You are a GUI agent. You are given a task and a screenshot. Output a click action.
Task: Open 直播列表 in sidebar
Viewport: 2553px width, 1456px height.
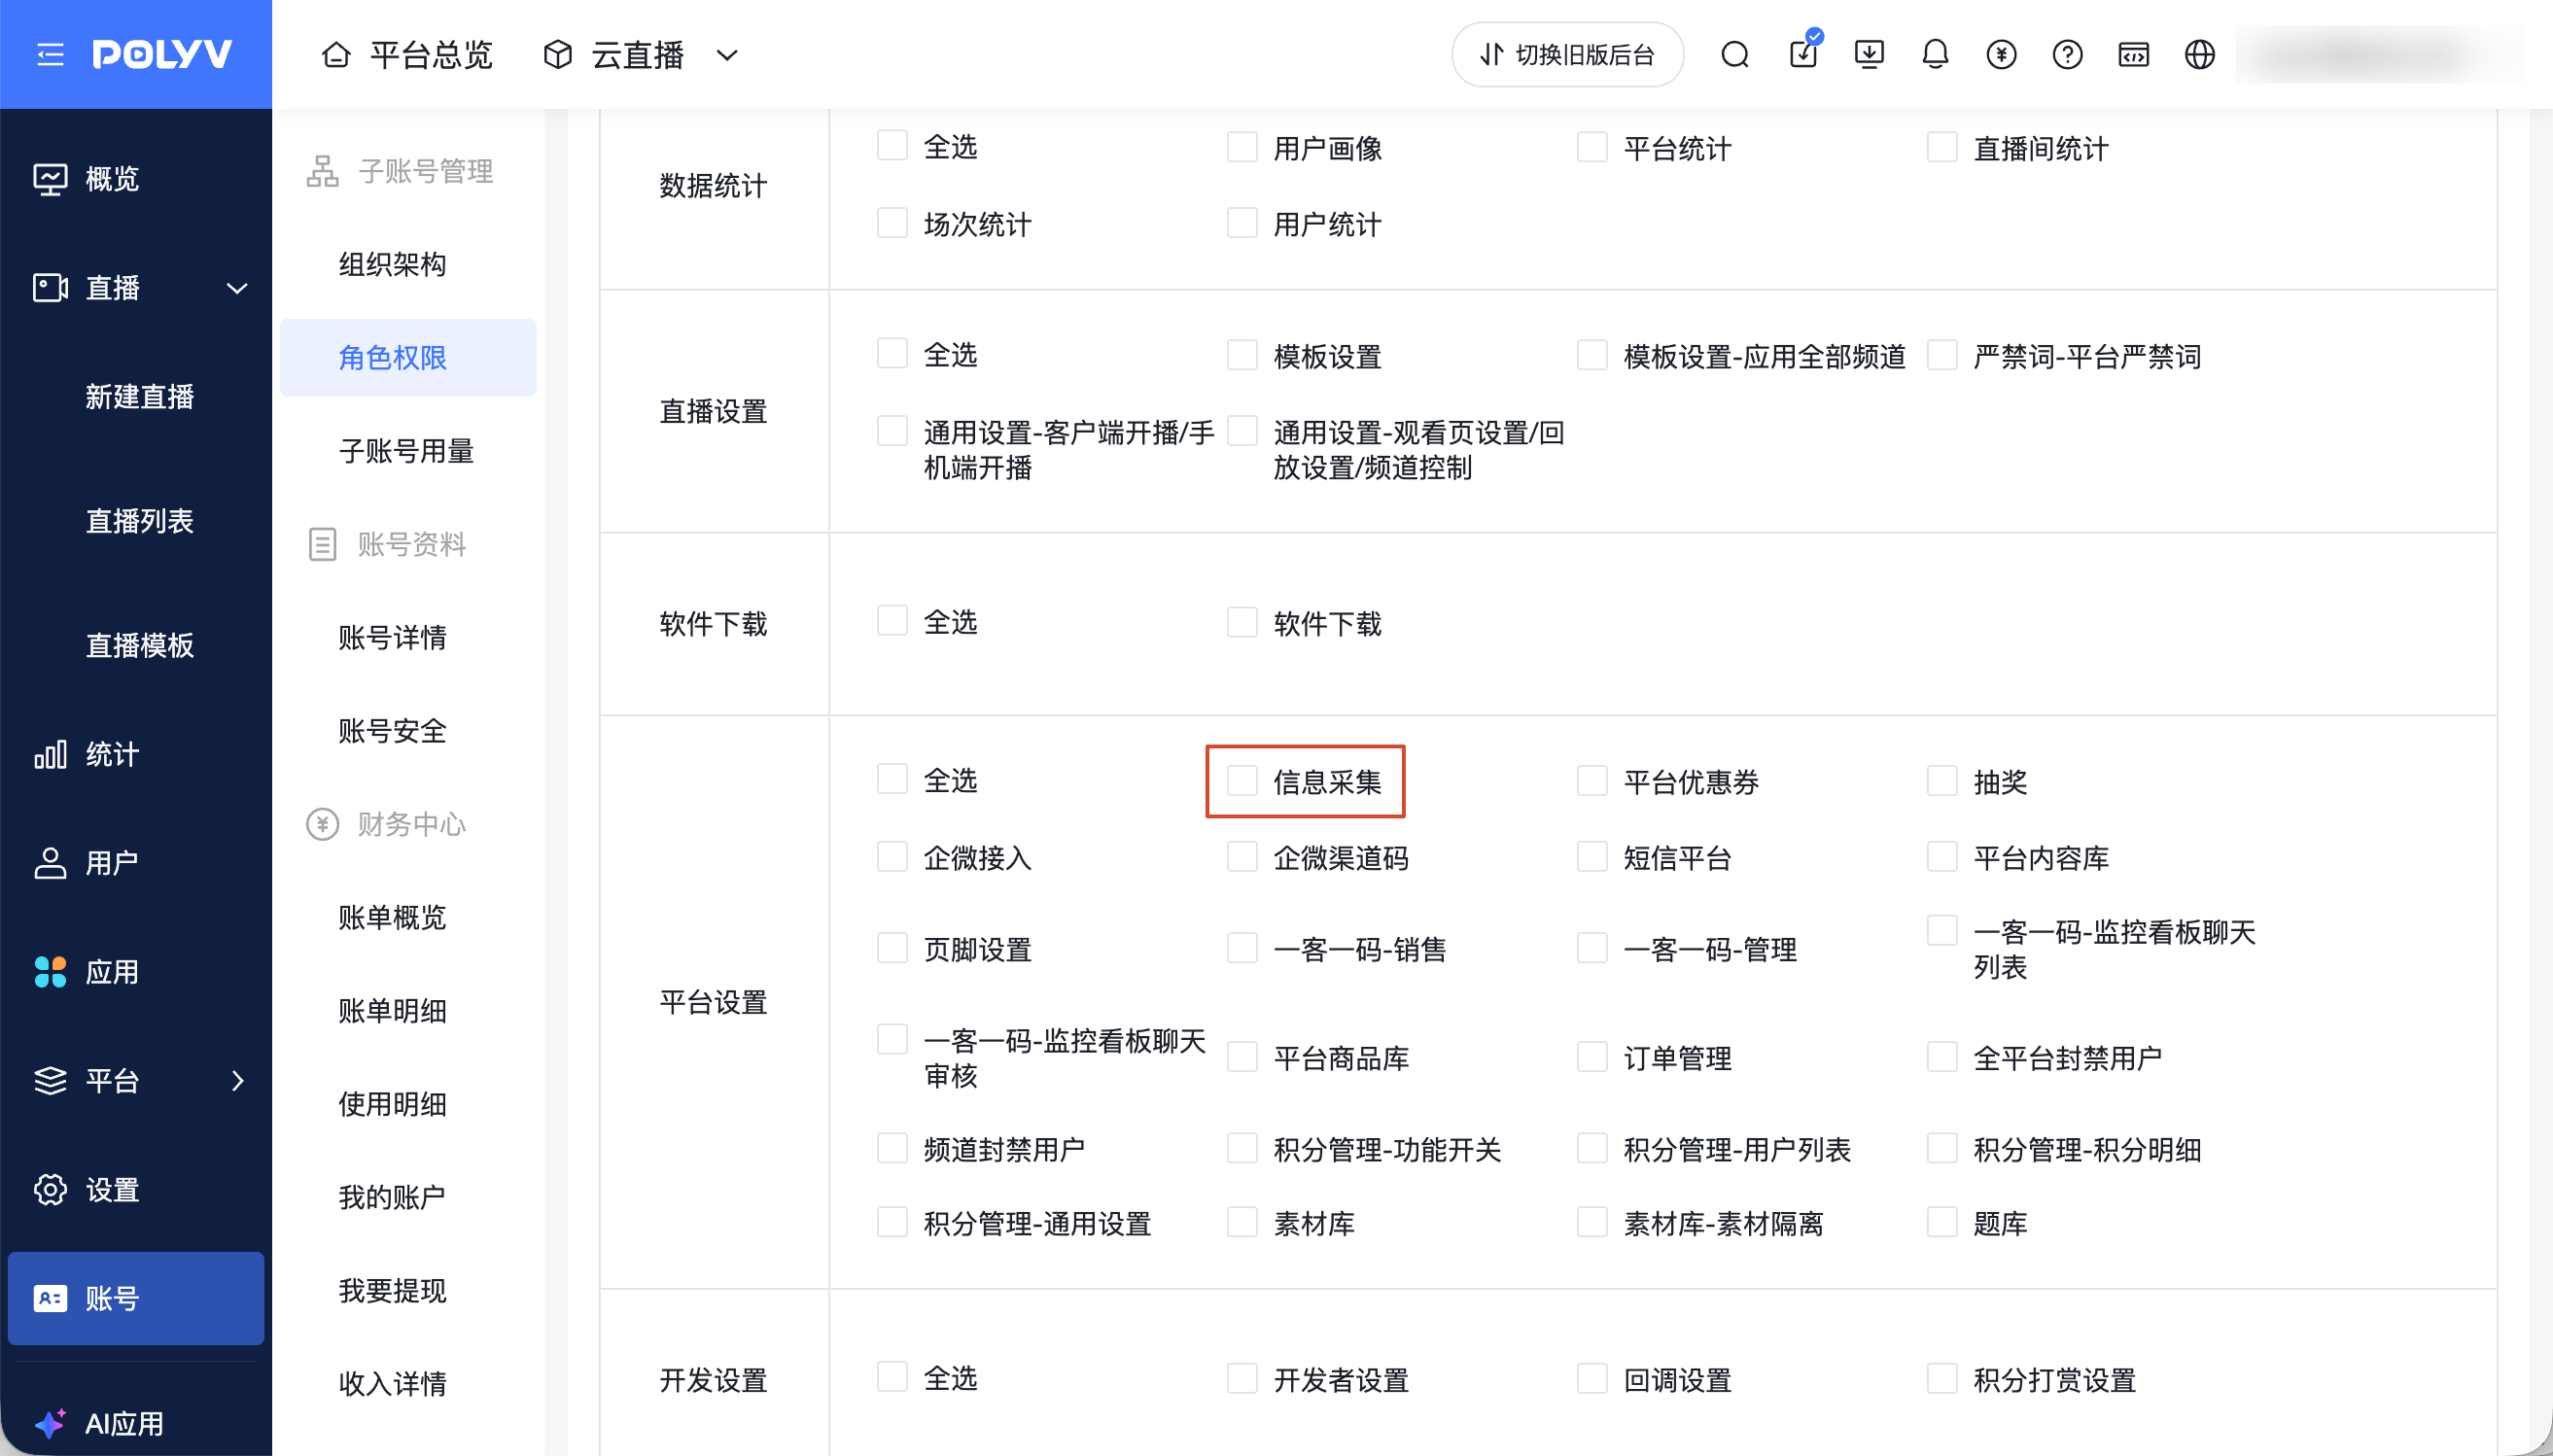point(139,521)
